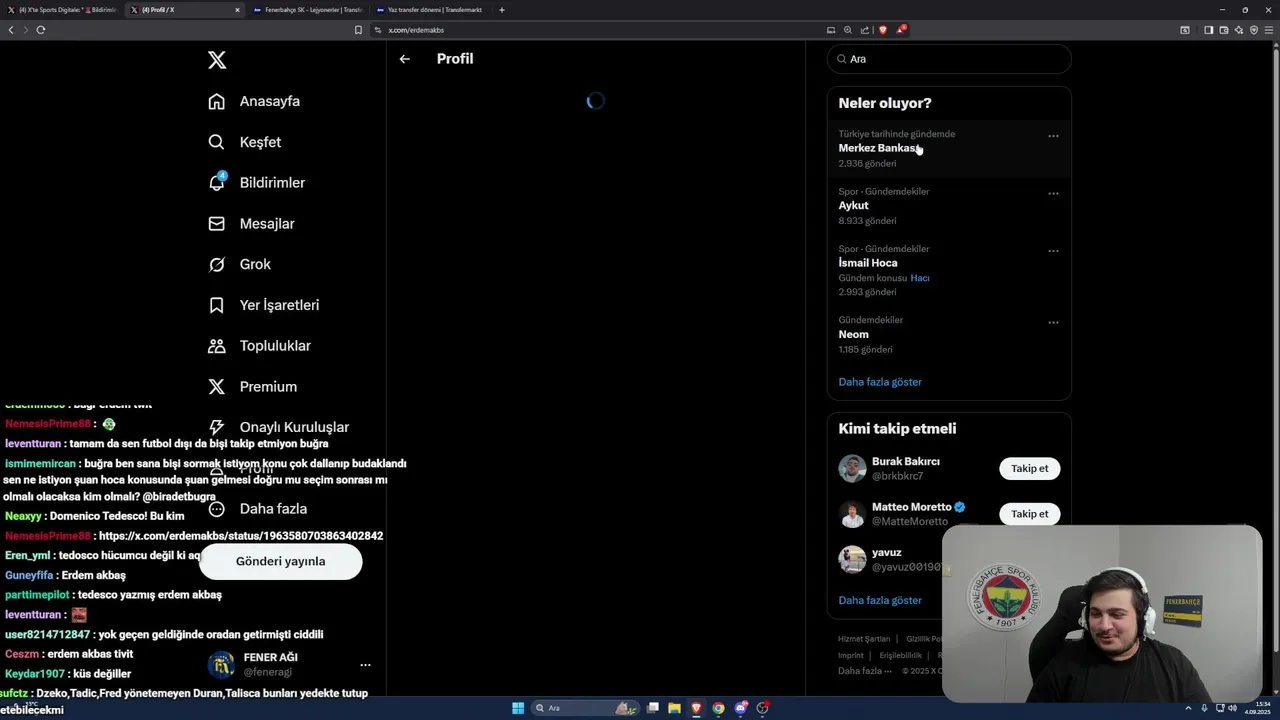Open Keşfet explore section
This screenshot has height=720, width=1280.
point(244,142)
